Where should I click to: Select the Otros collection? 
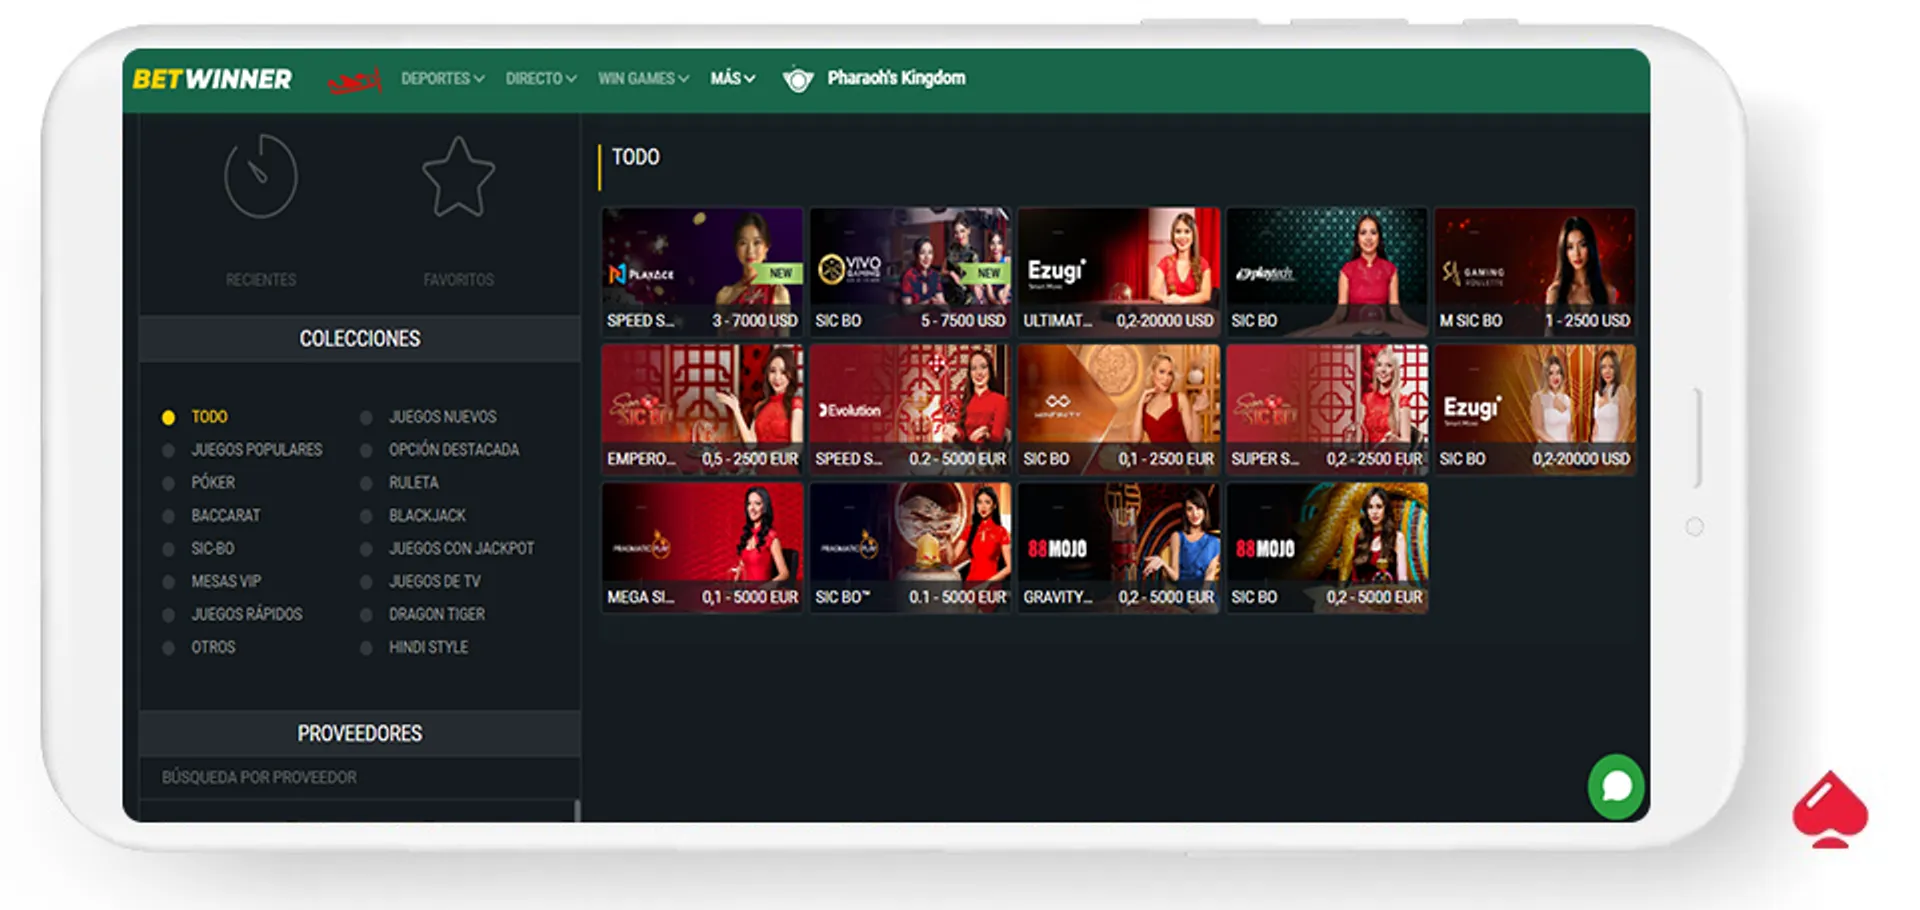coord(213,648)
